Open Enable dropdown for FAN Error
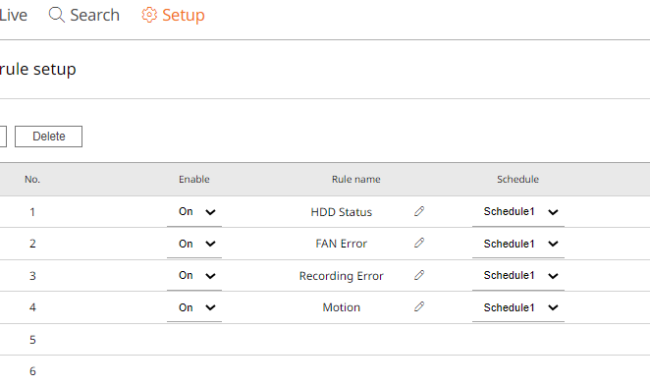This screenshot has height=385, width=650. (194, 244)
